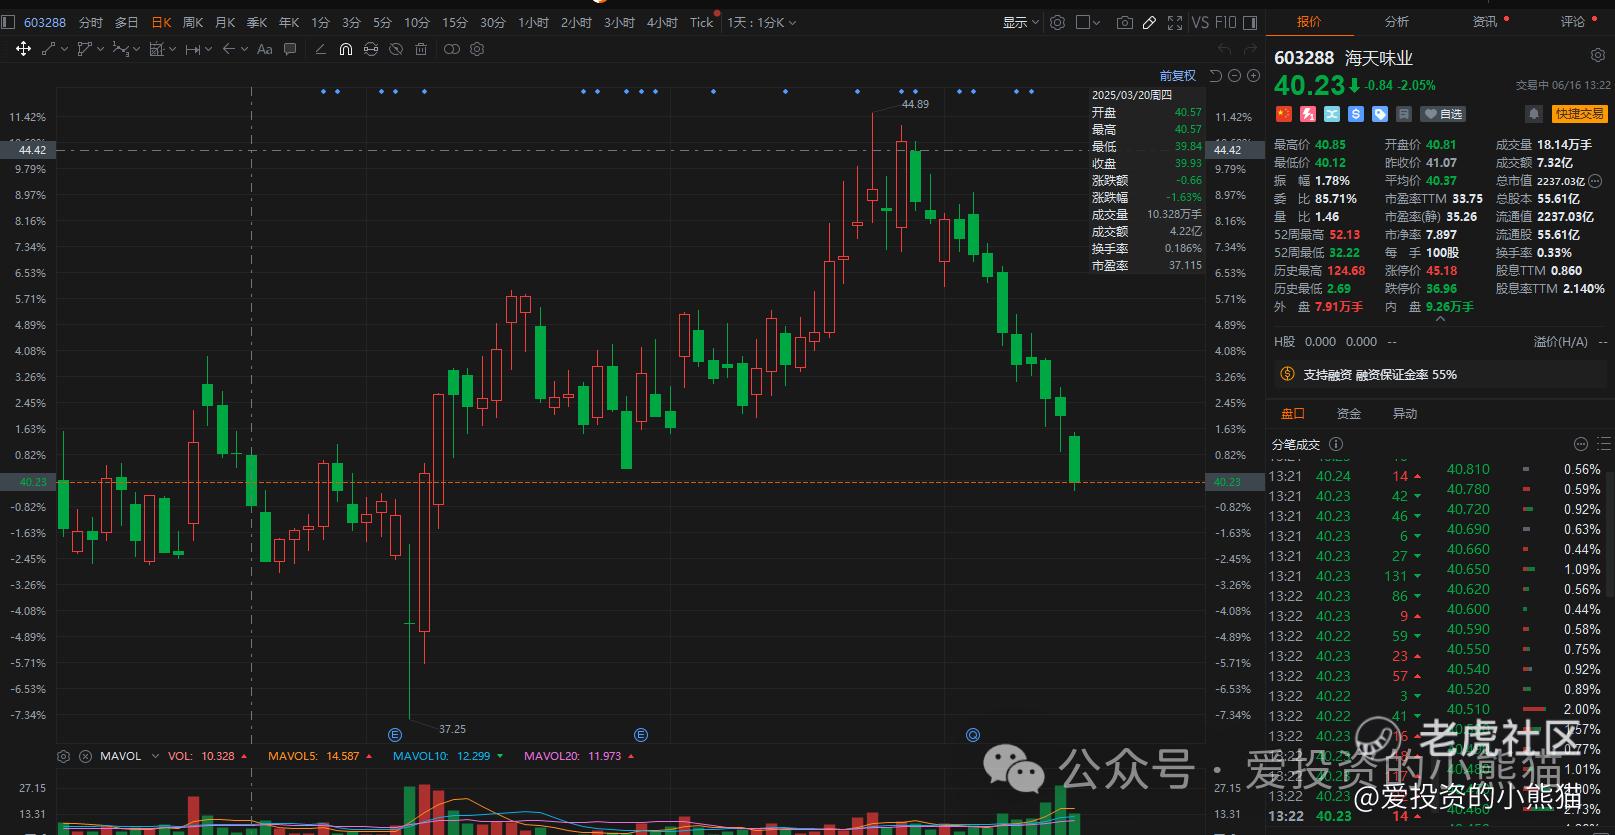Image resolution: width=1615 pixels, height=835 pixels.
Task: Select the Tick chart option
Action: coord(702,22)
